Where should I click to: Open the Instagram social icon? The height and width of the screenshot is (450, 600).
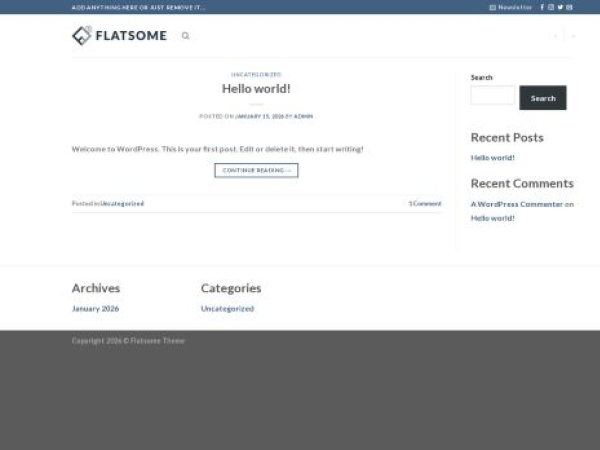click(551, 7)
